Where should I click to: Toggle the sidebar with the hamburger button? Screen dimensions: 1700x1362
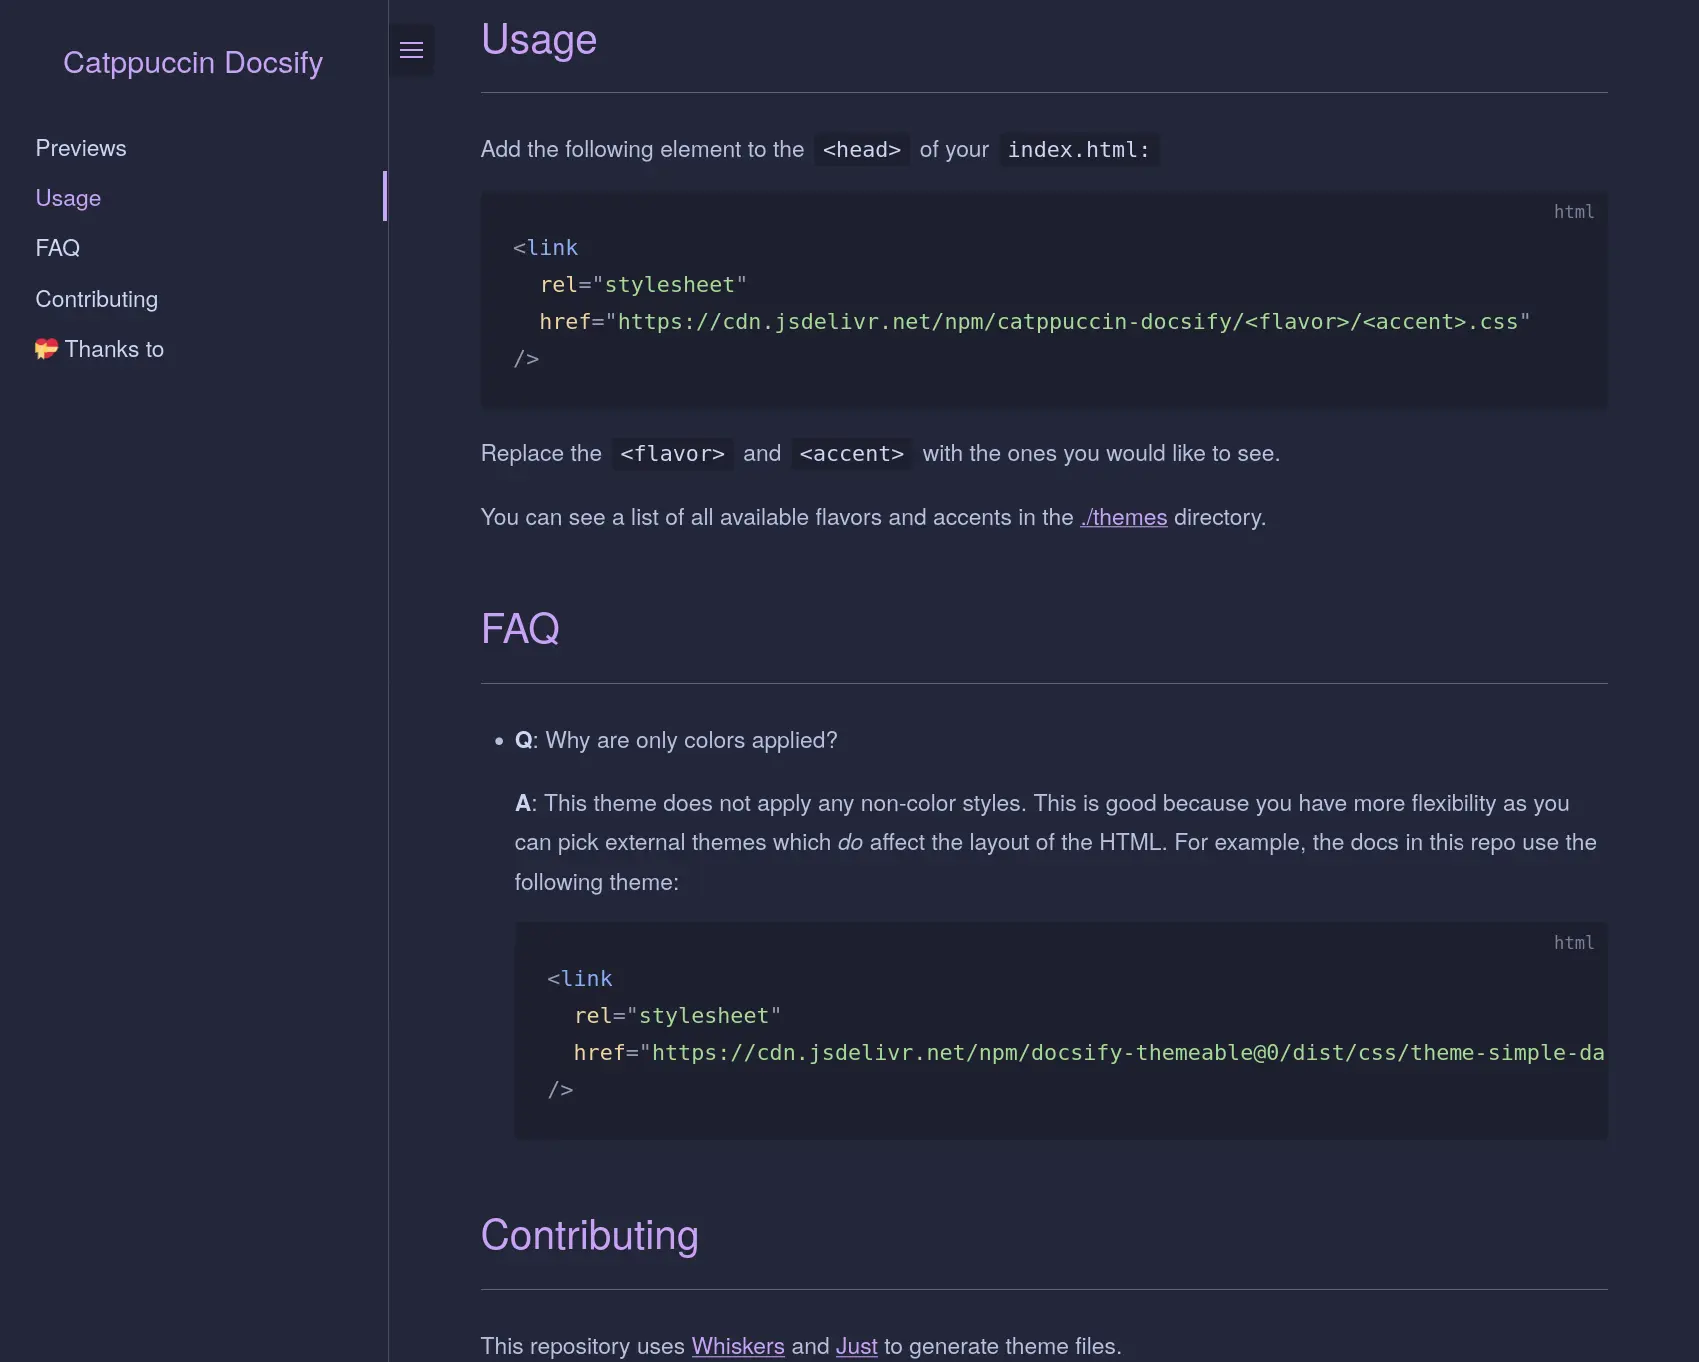click(x=411, y=50)
